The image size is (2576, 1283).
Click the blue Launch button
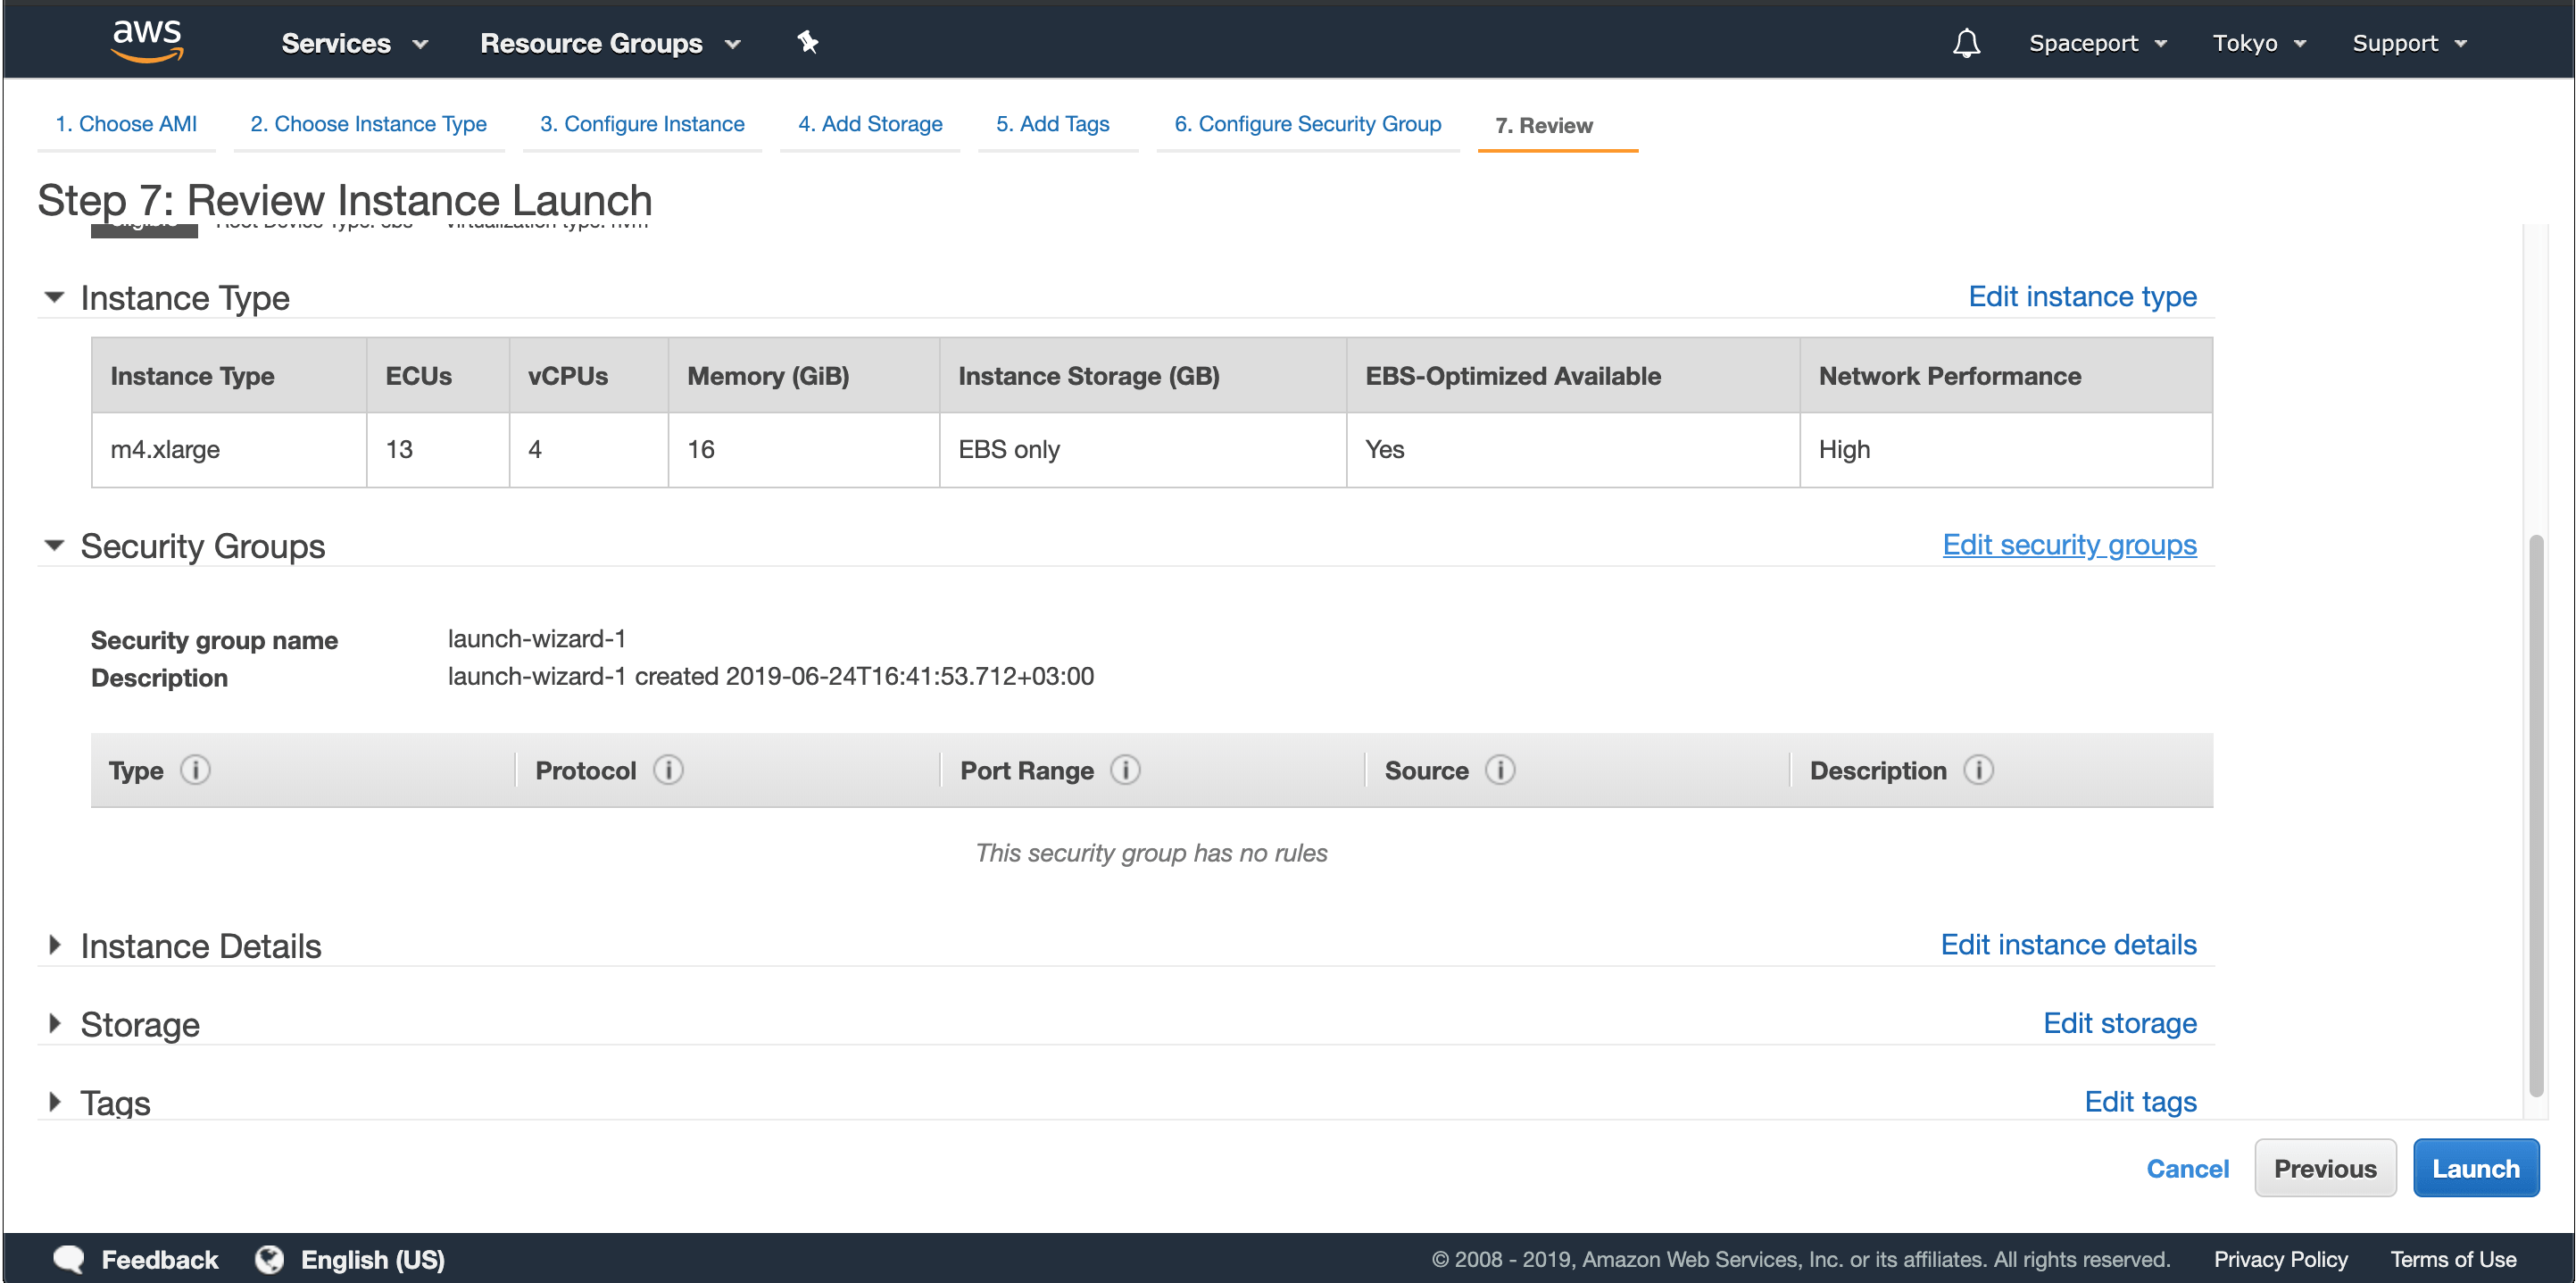coord(2475,1168)
